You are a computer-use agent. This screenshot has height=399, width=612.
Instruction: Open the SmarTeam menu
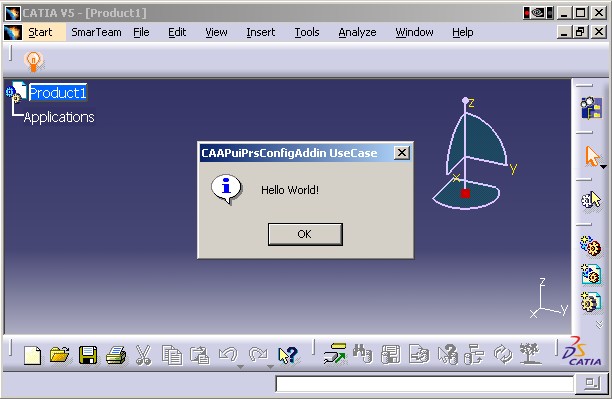pos(96,32)
